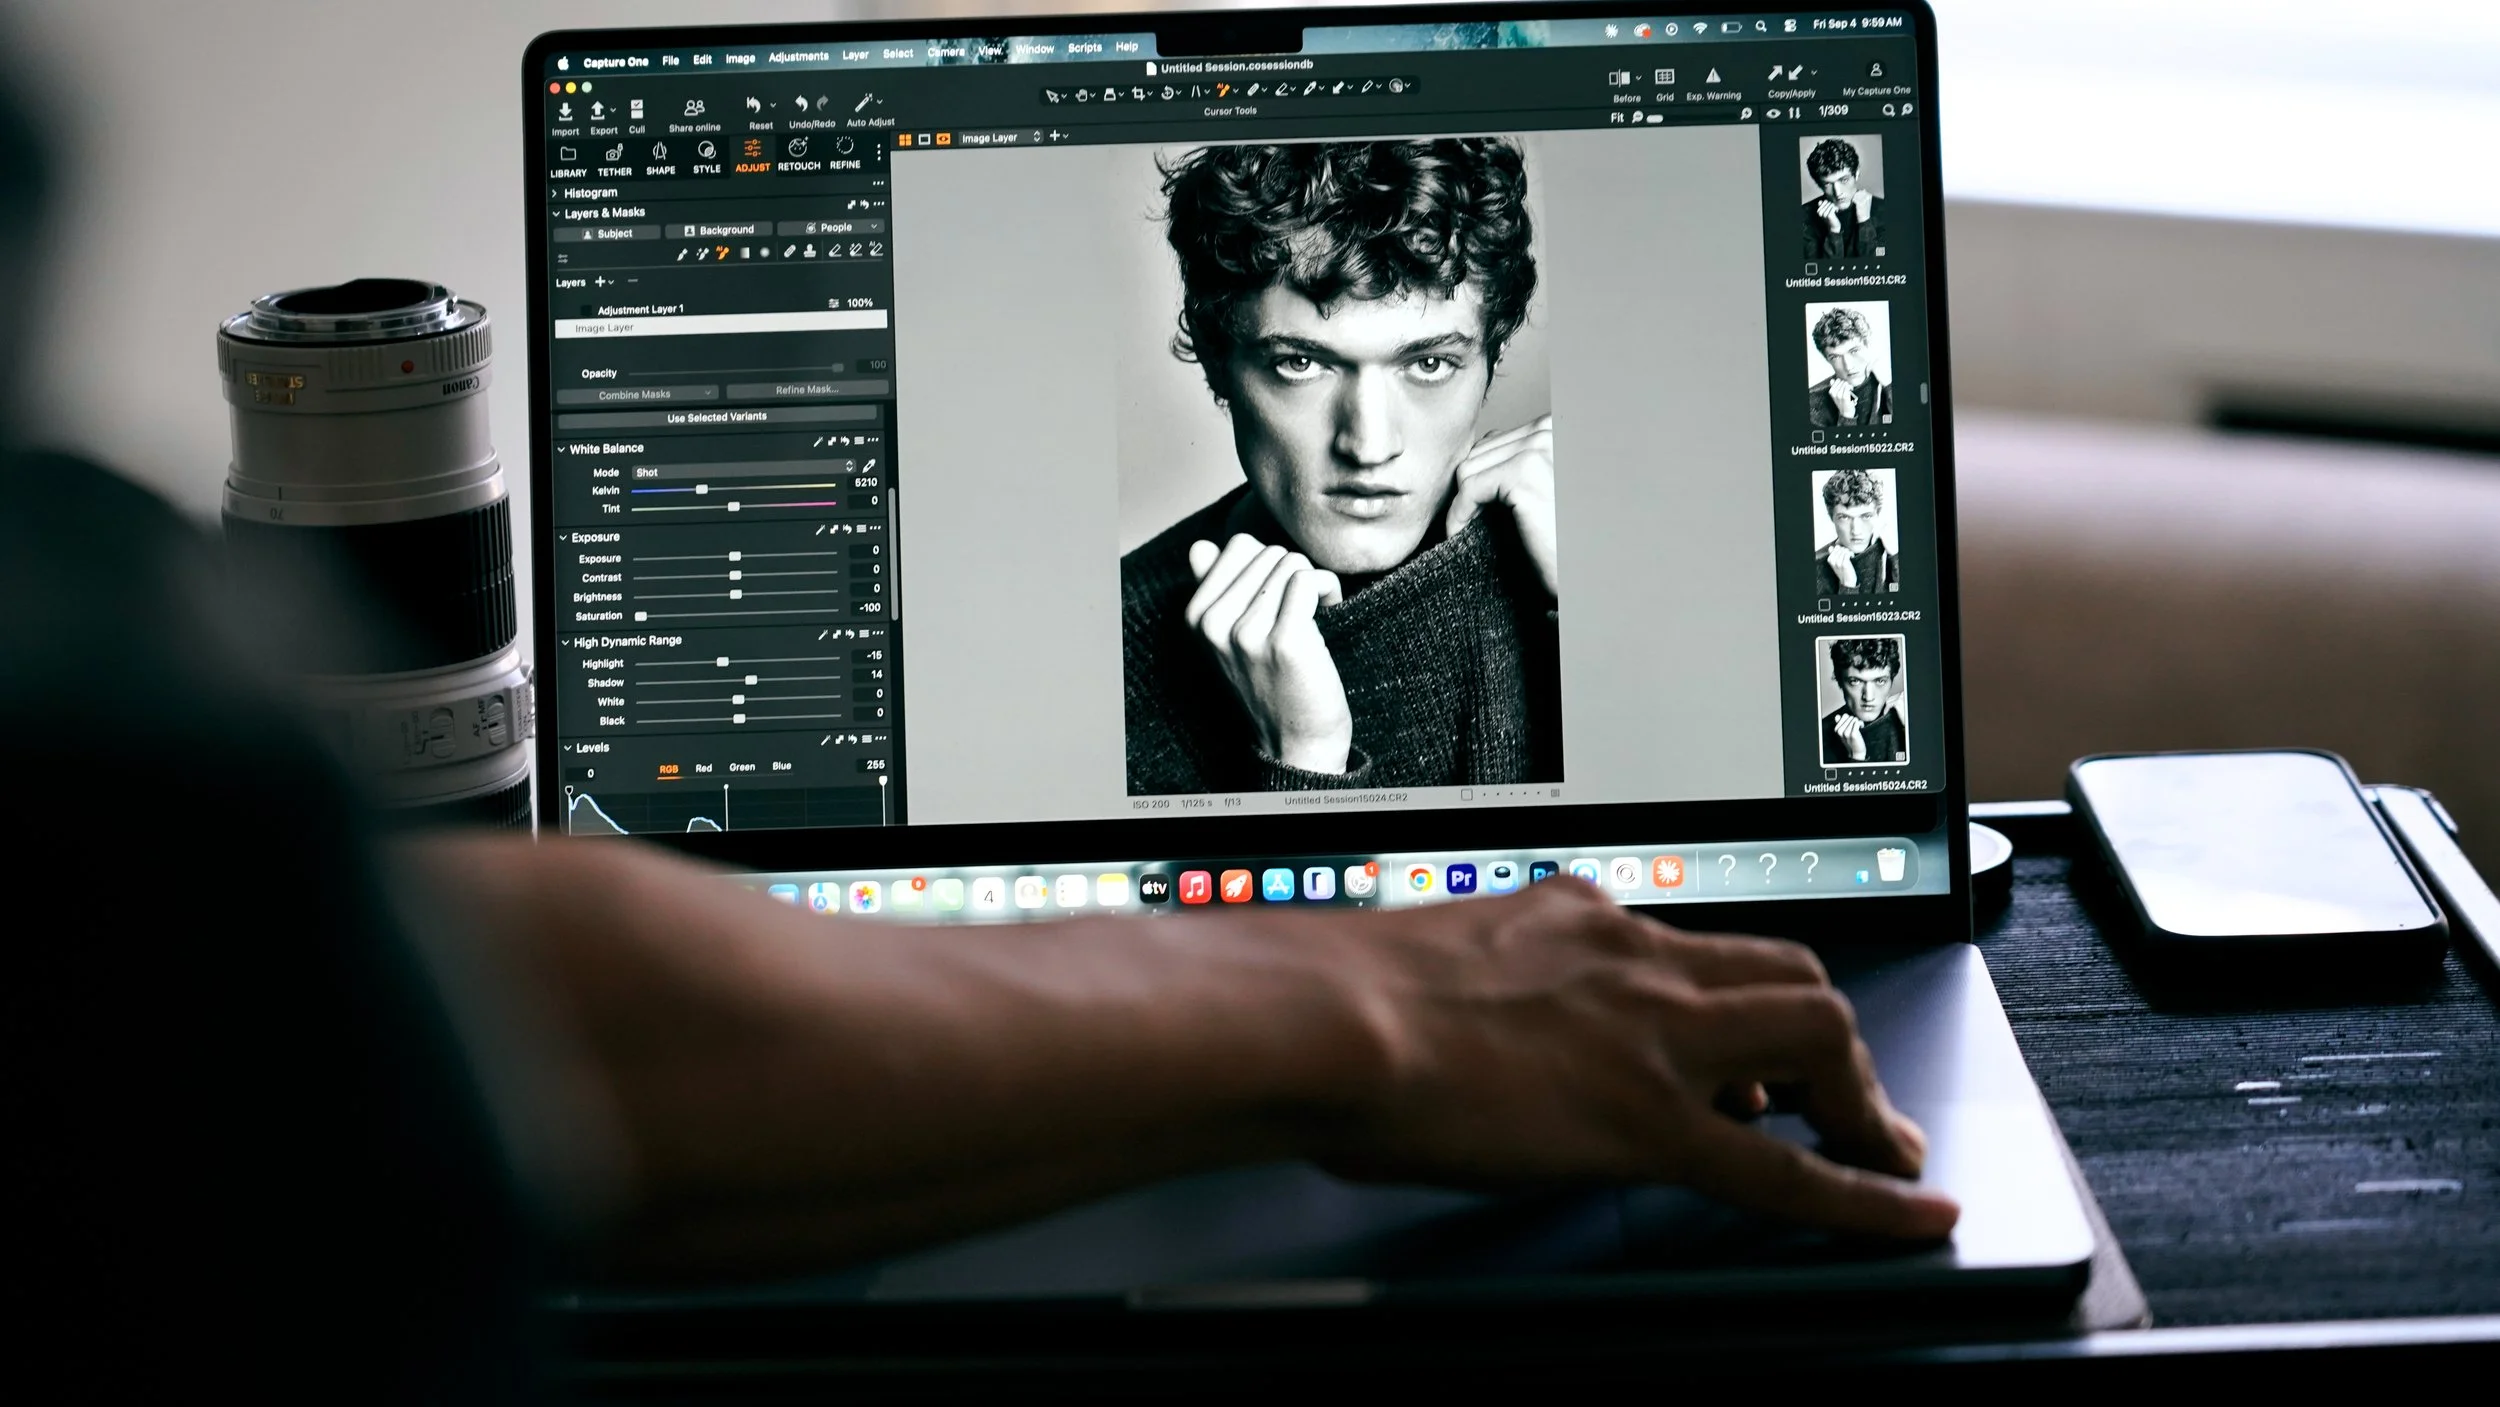The height and width of the screenshot is (1407, 2500).
Task: Open the Style tool tab
Action: (x=707, y=157)
